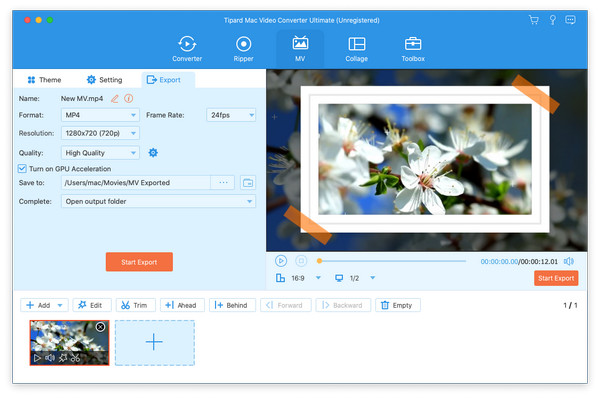Click Start Export in the left panel

point(139,262)
